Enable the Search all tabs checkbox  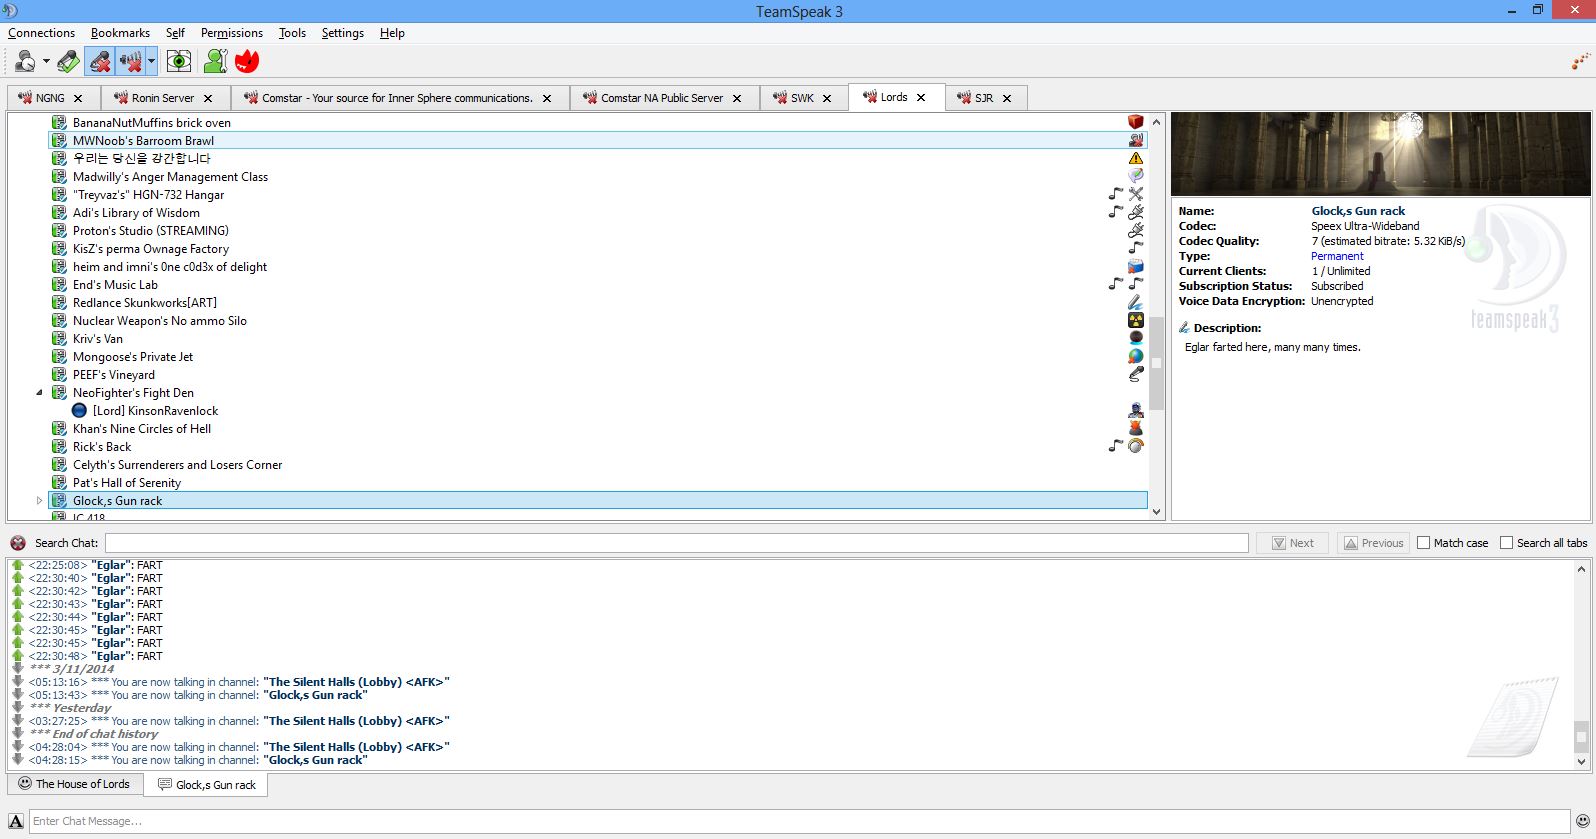[x=1507, y=543]
